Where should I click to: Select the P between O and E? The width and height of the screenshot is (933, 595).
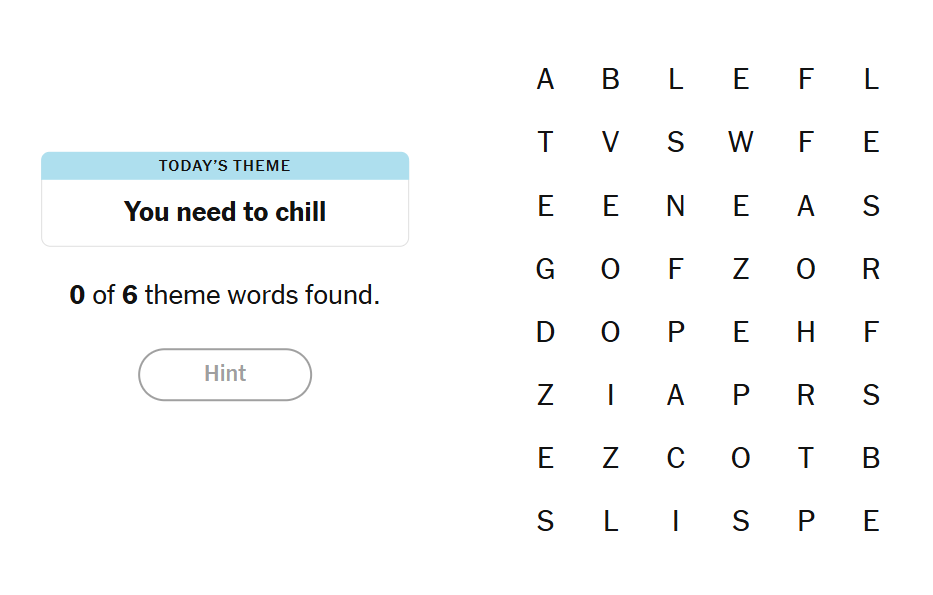pyautogui.click(x=675, y=332)
